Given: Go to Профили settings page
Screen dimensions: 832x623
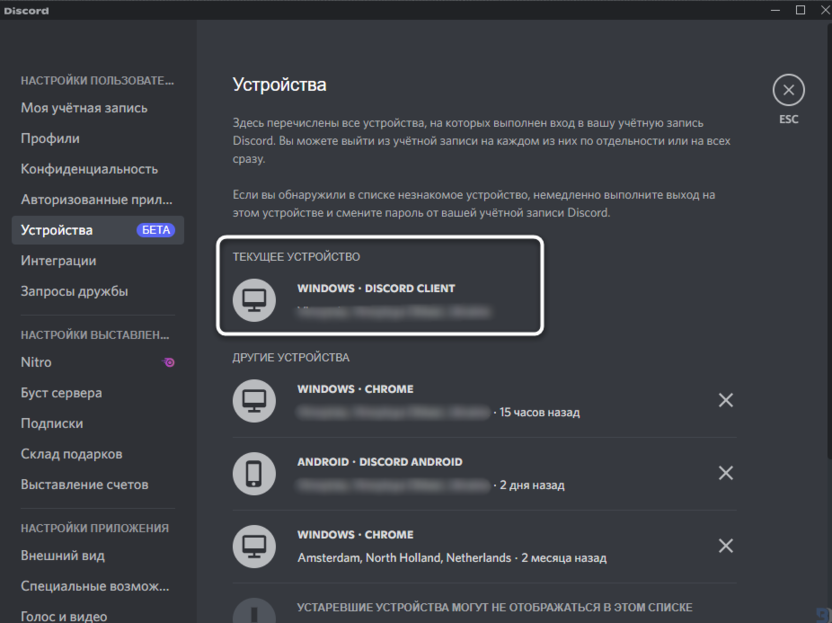Looking at the screenshot, I should tap(50, 138).
